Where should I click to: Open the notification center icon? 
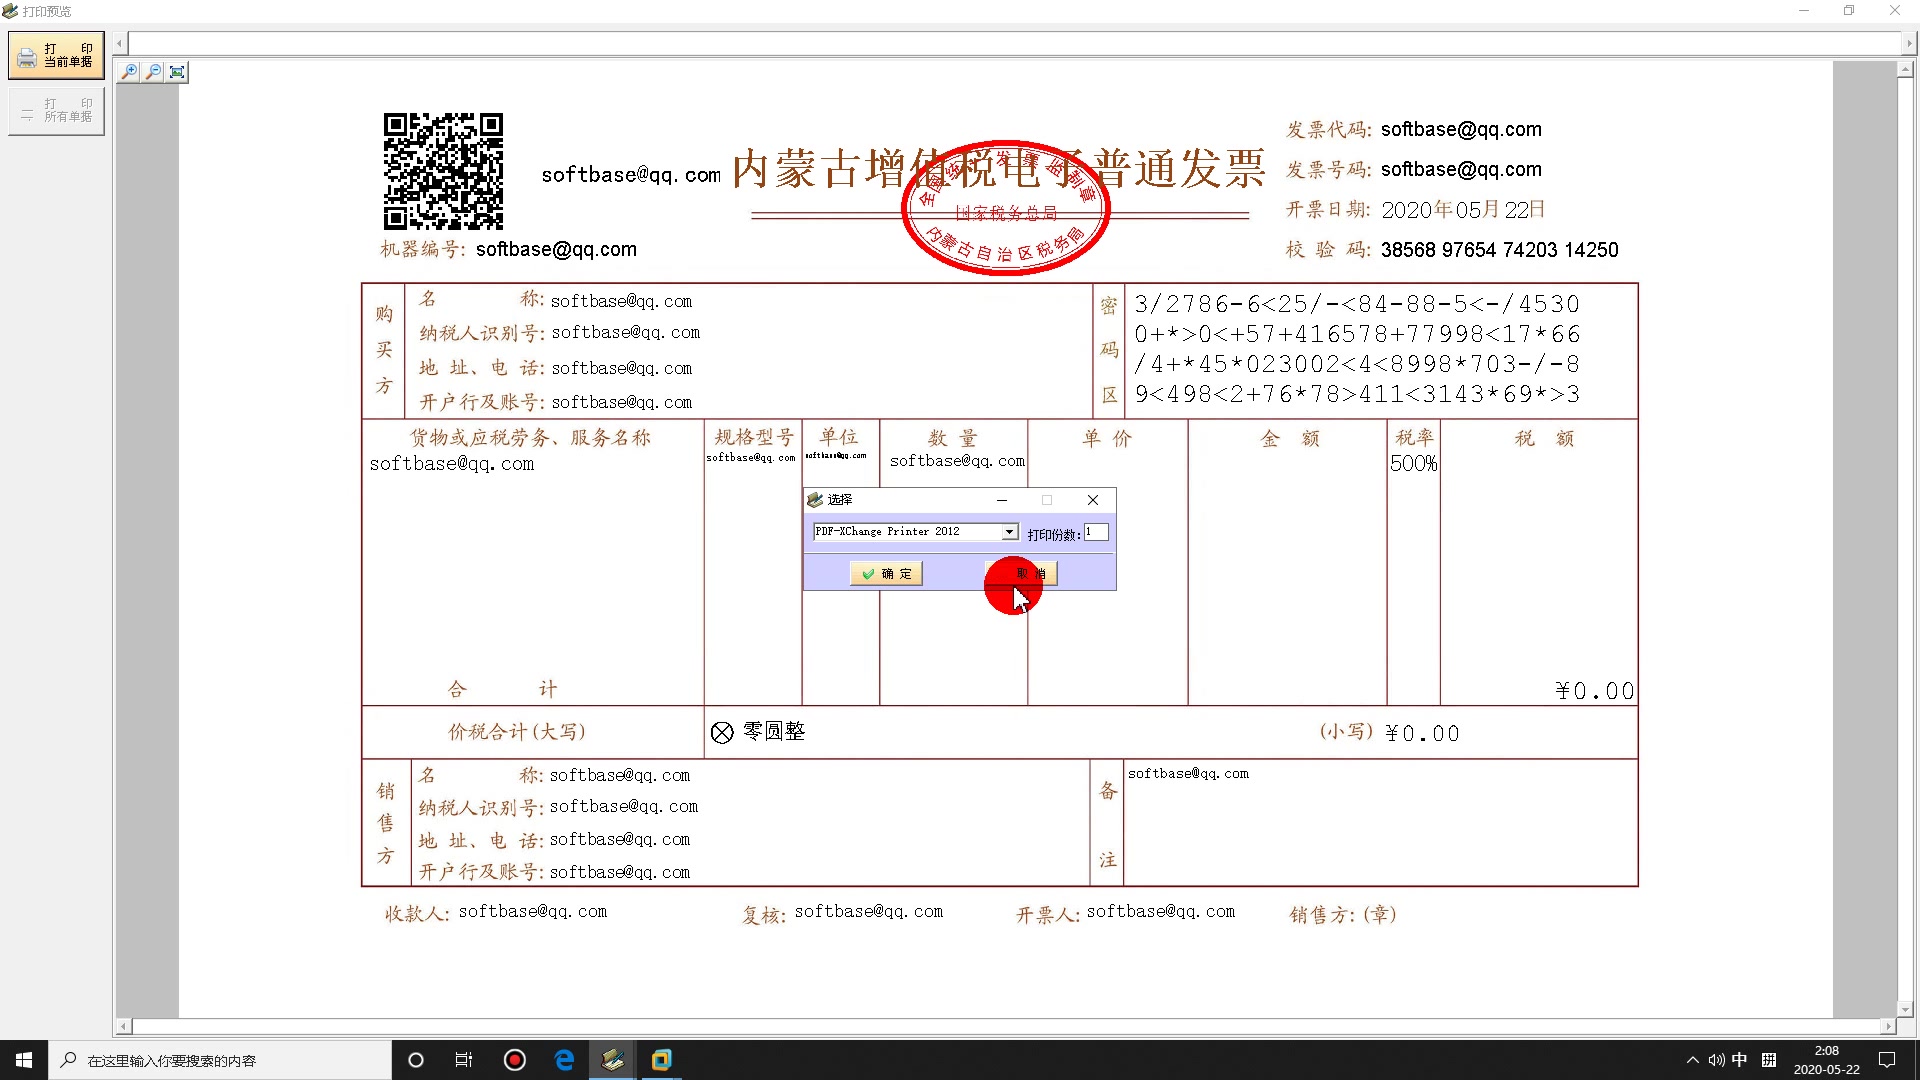point(1889,1060)
